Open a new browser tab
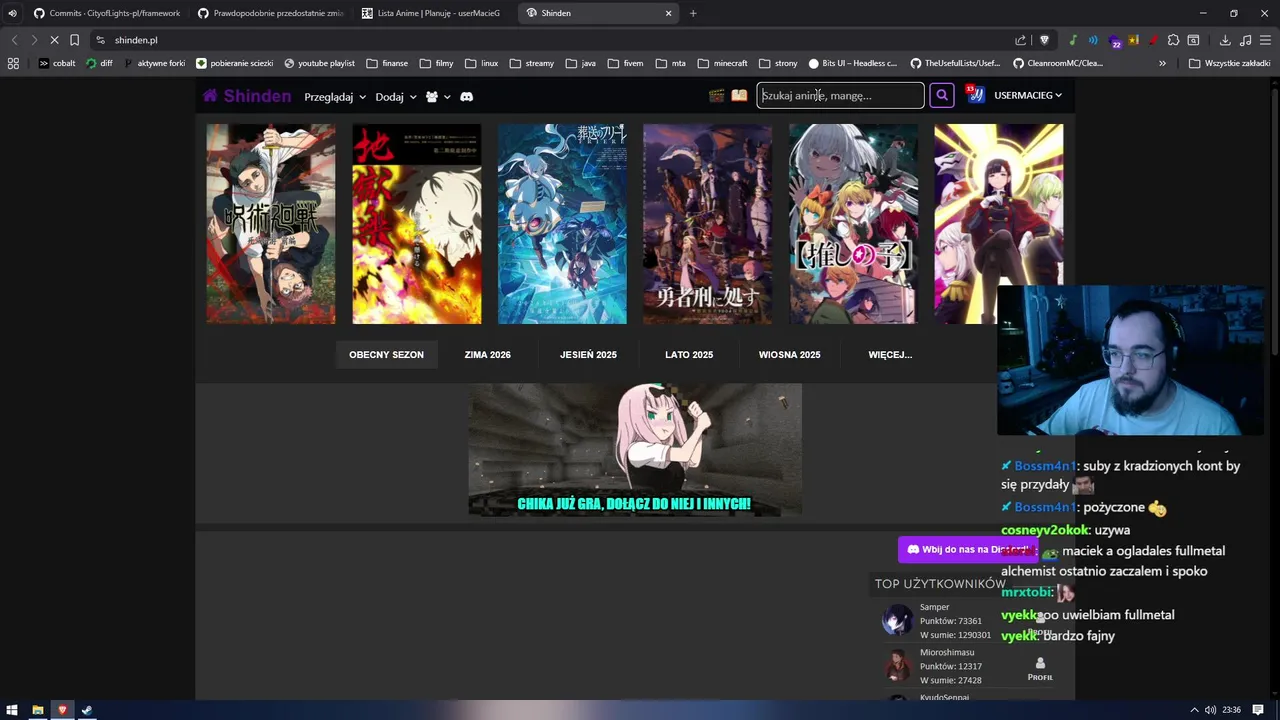Screen dimensions: 1280x720 coord(693,13)
